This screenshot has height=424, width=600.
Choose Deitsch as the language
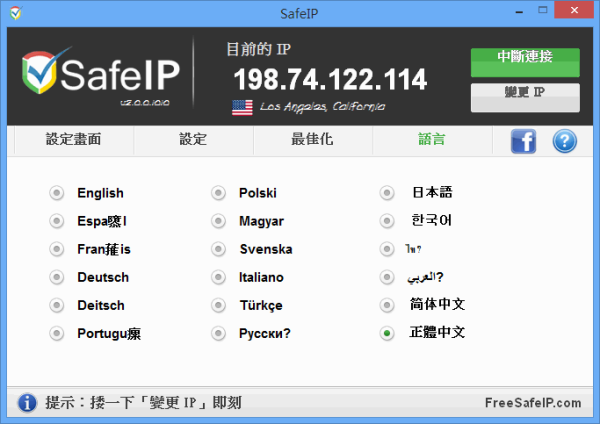pyautogui.click(x=57, y=305)
